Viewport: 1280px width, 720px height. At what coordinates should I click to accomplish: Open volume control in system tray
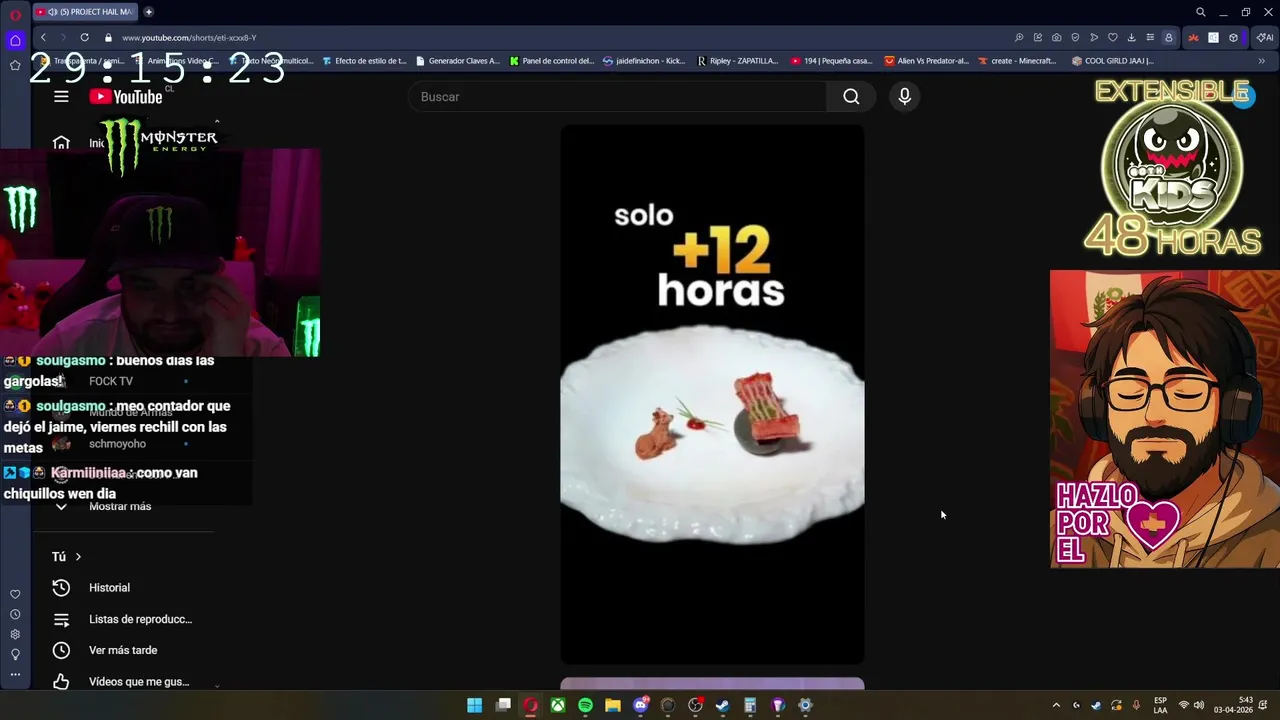click(1199, 705)
